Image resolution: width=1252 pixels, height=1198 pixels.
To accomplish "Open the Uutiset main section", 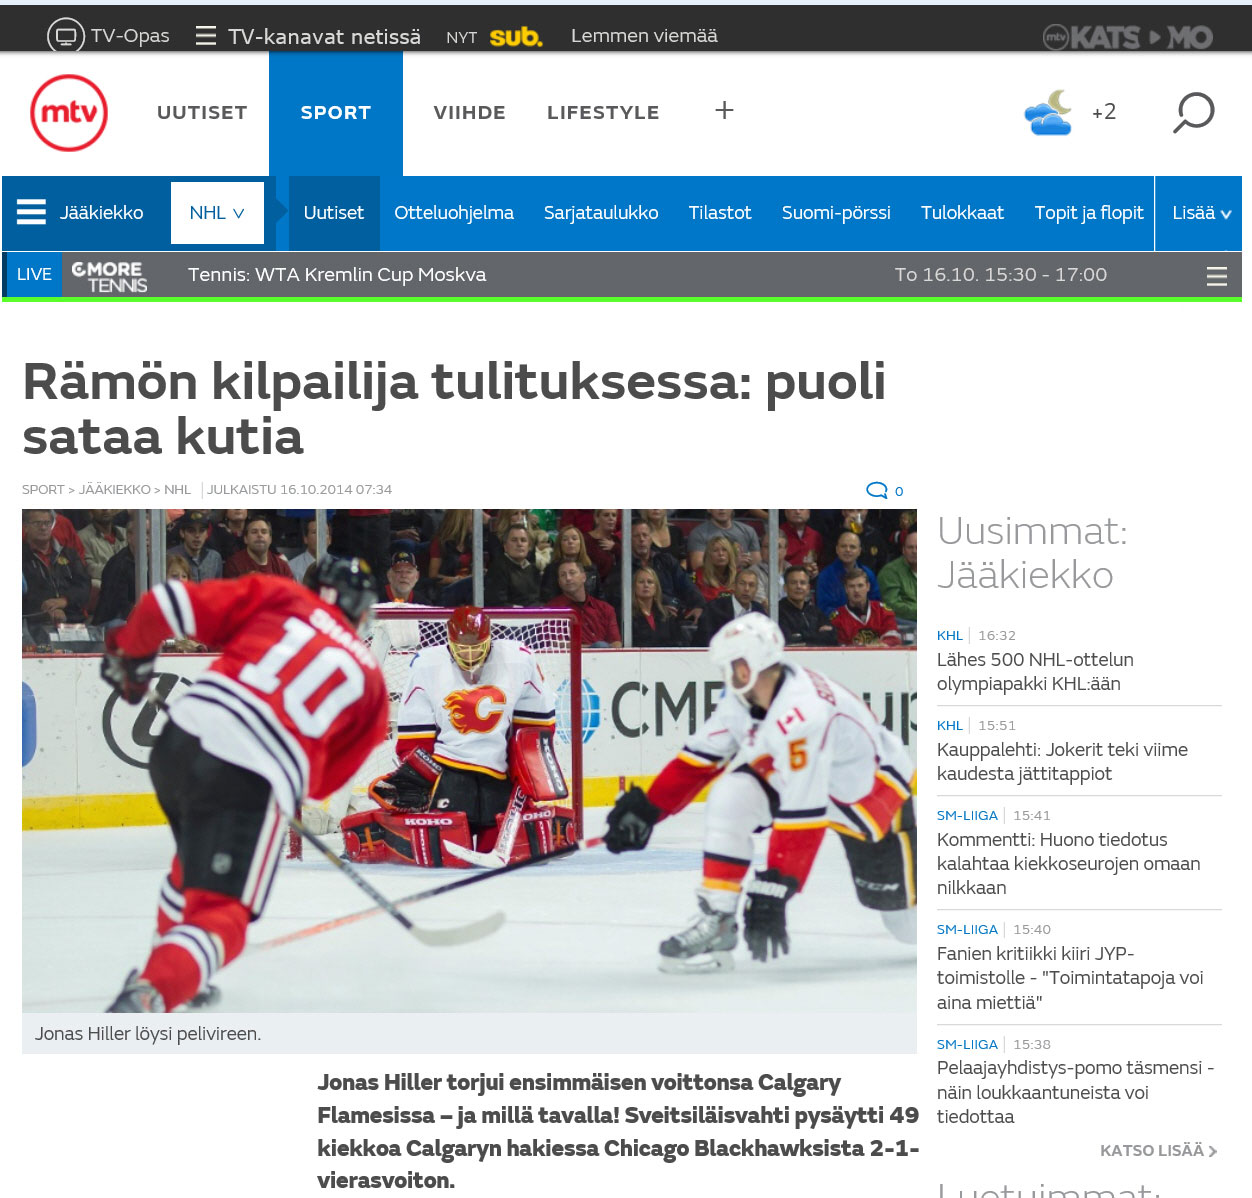I will 202,112.
